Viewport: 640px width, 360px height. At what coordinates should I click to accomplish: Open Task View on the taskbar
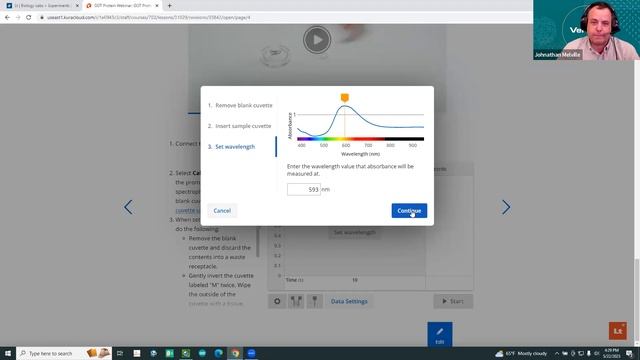coord(120,353)
